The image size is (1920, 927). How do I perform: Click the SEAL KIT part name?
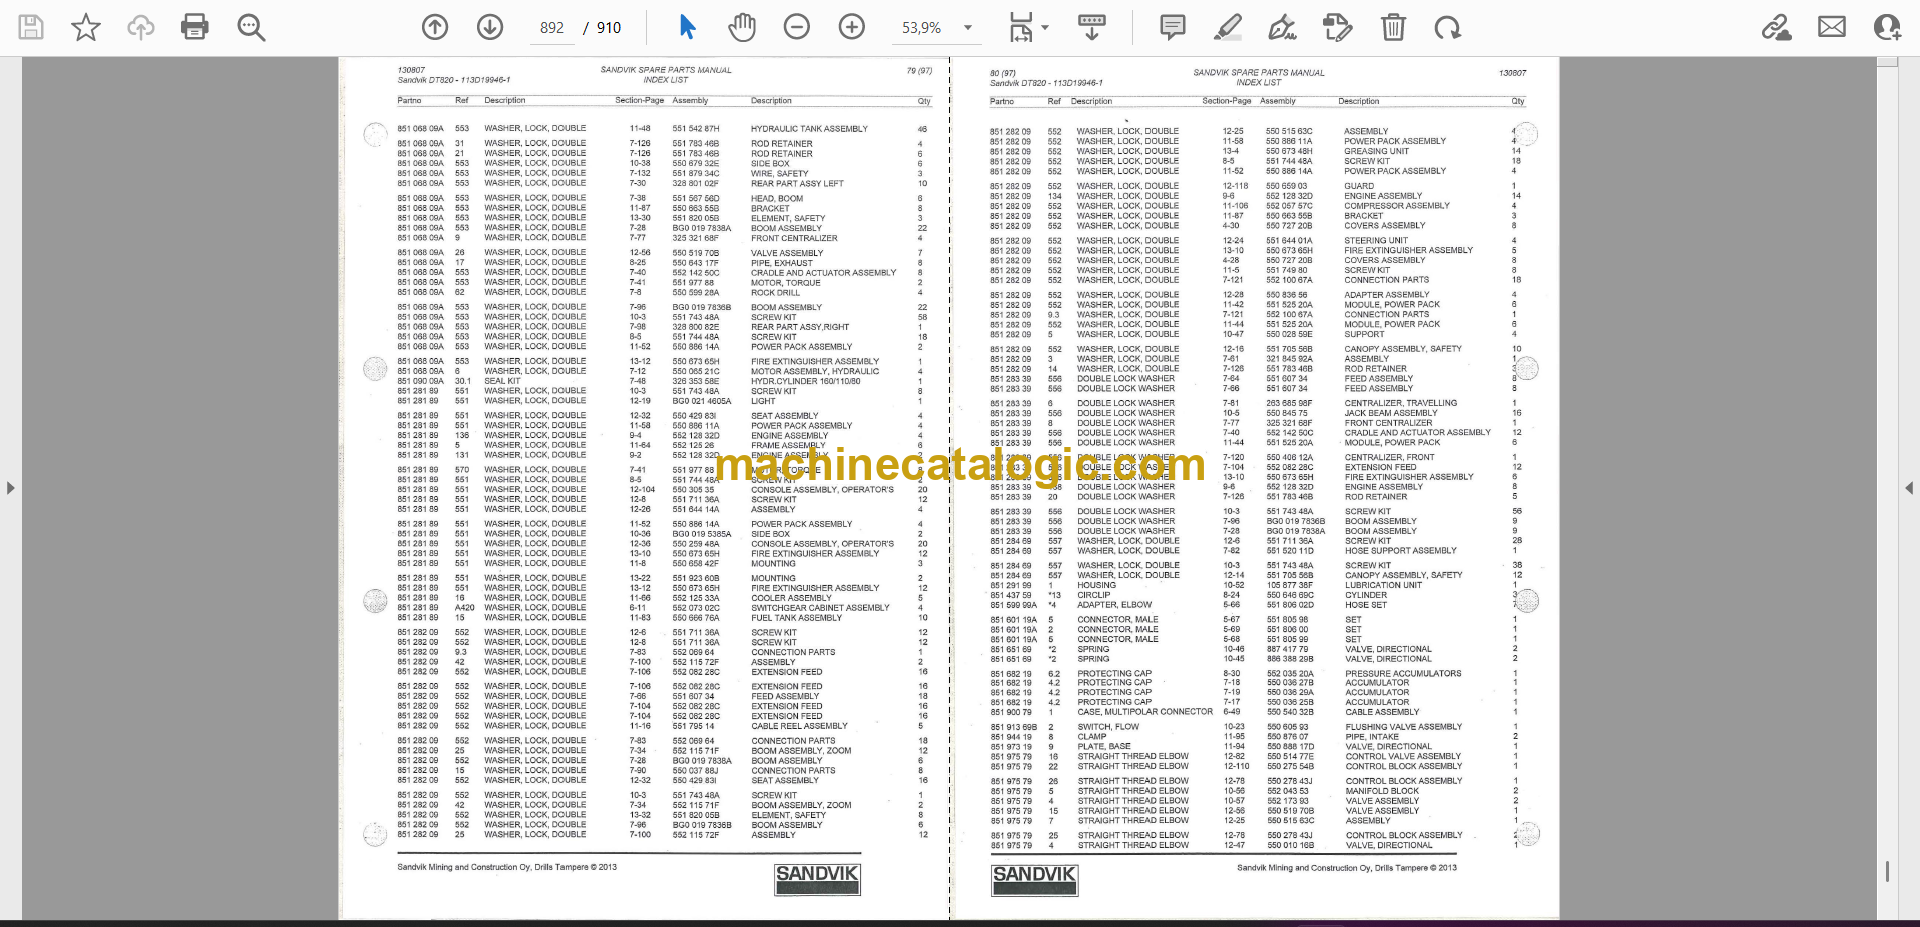pos(502,381)
